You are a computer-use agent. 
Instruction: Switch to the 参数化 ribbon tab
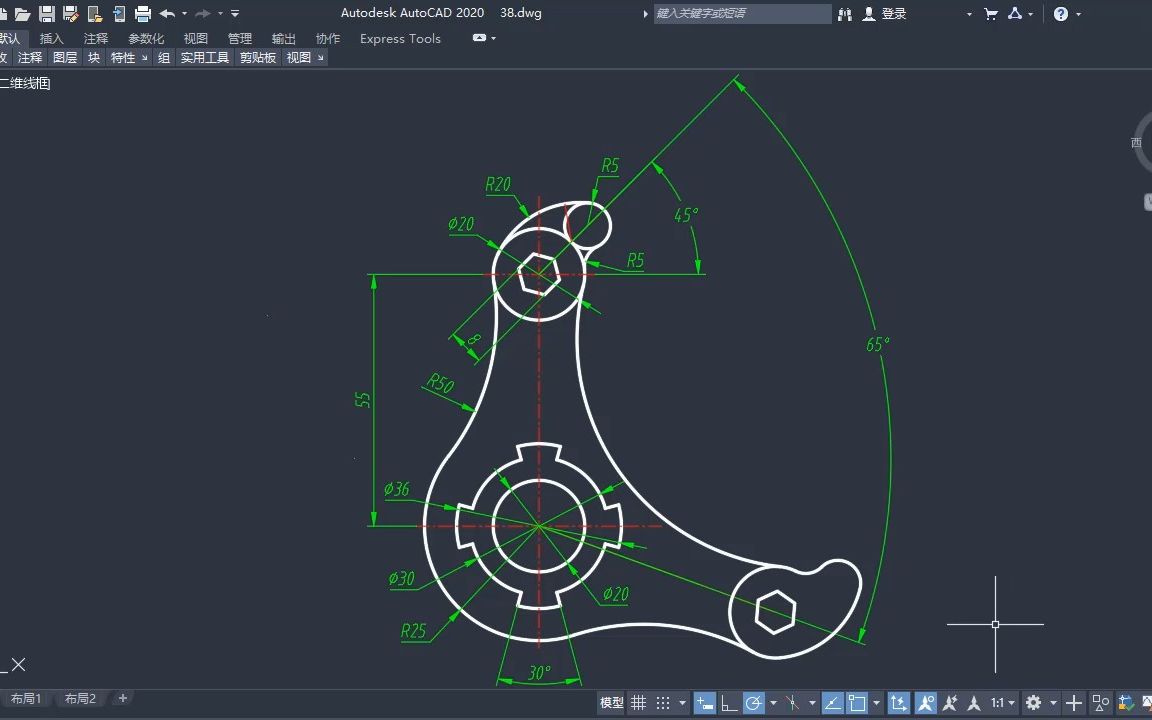pyautogui.click(x=146, y=38)
